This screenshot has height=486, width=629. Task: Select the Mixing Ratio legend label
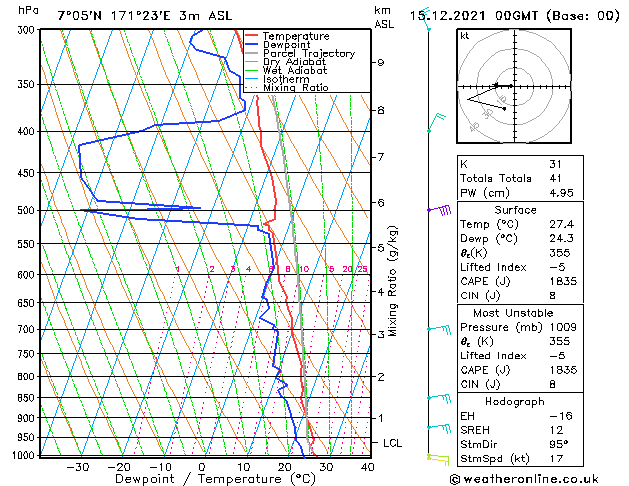(x=296, y=88)
